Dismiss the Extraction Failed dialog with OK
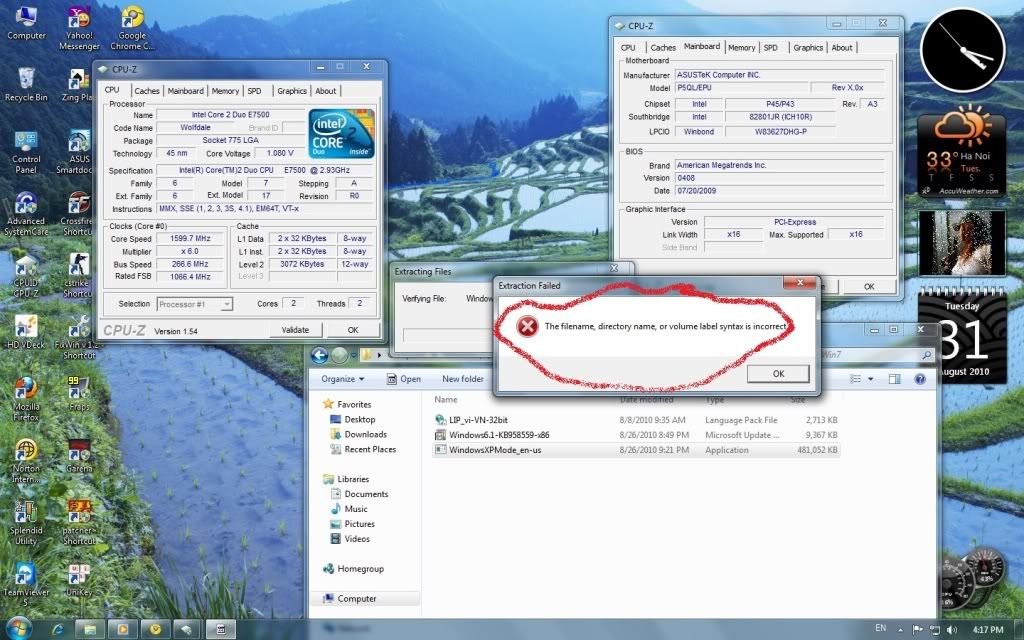 (778, 374)
